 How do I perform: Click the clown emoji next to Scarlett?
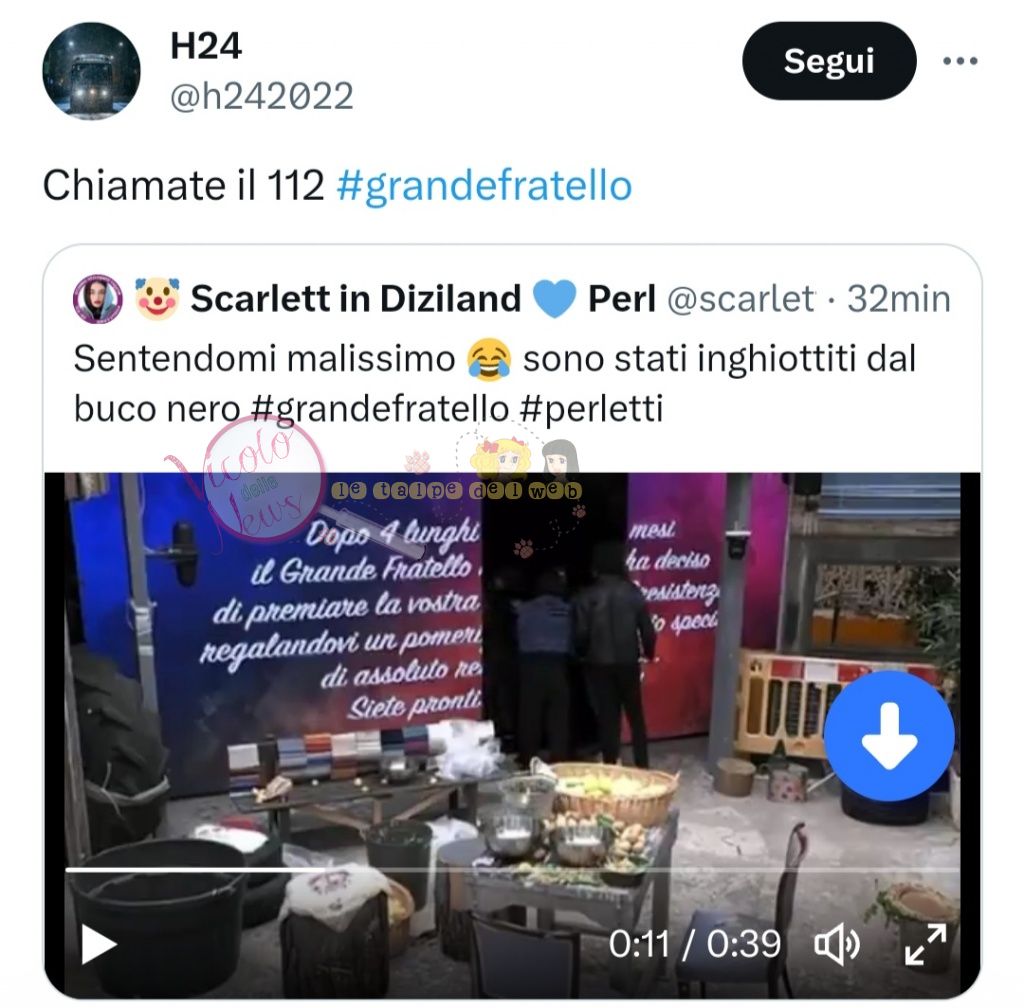pos(157,299)
